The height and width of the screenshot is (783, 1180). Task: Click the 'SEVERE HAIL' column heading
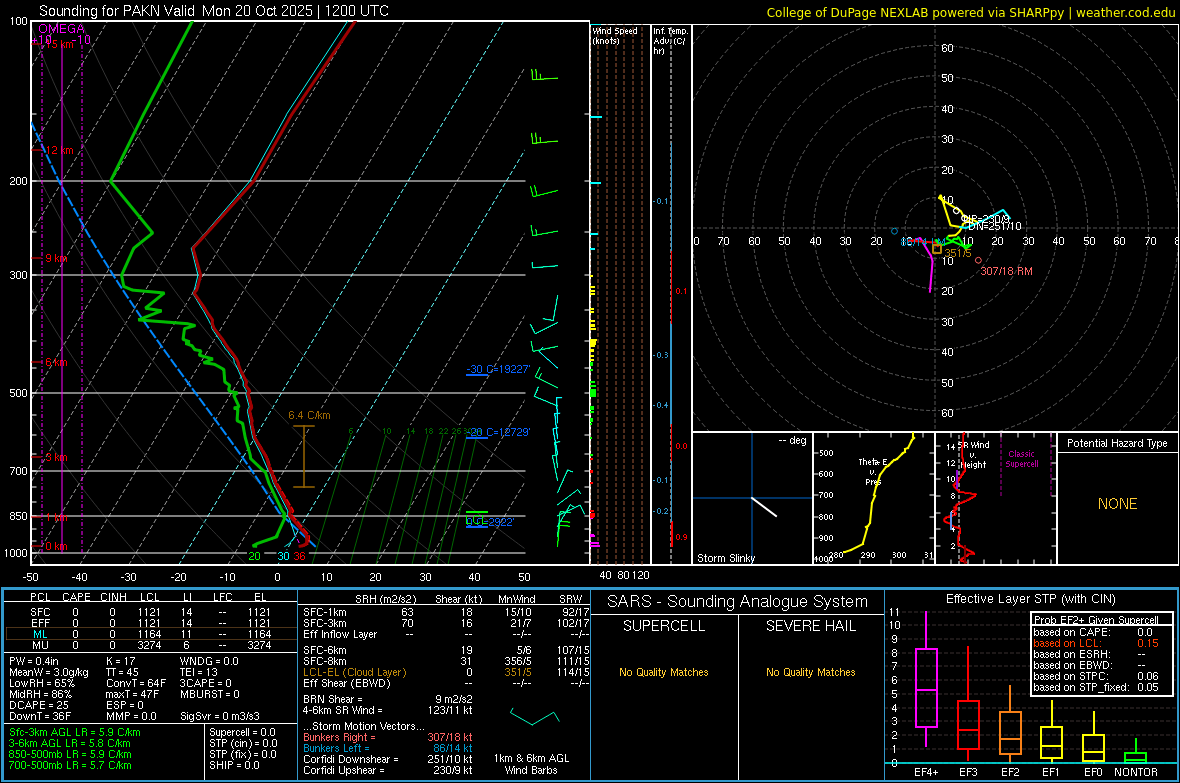[810, 626]
